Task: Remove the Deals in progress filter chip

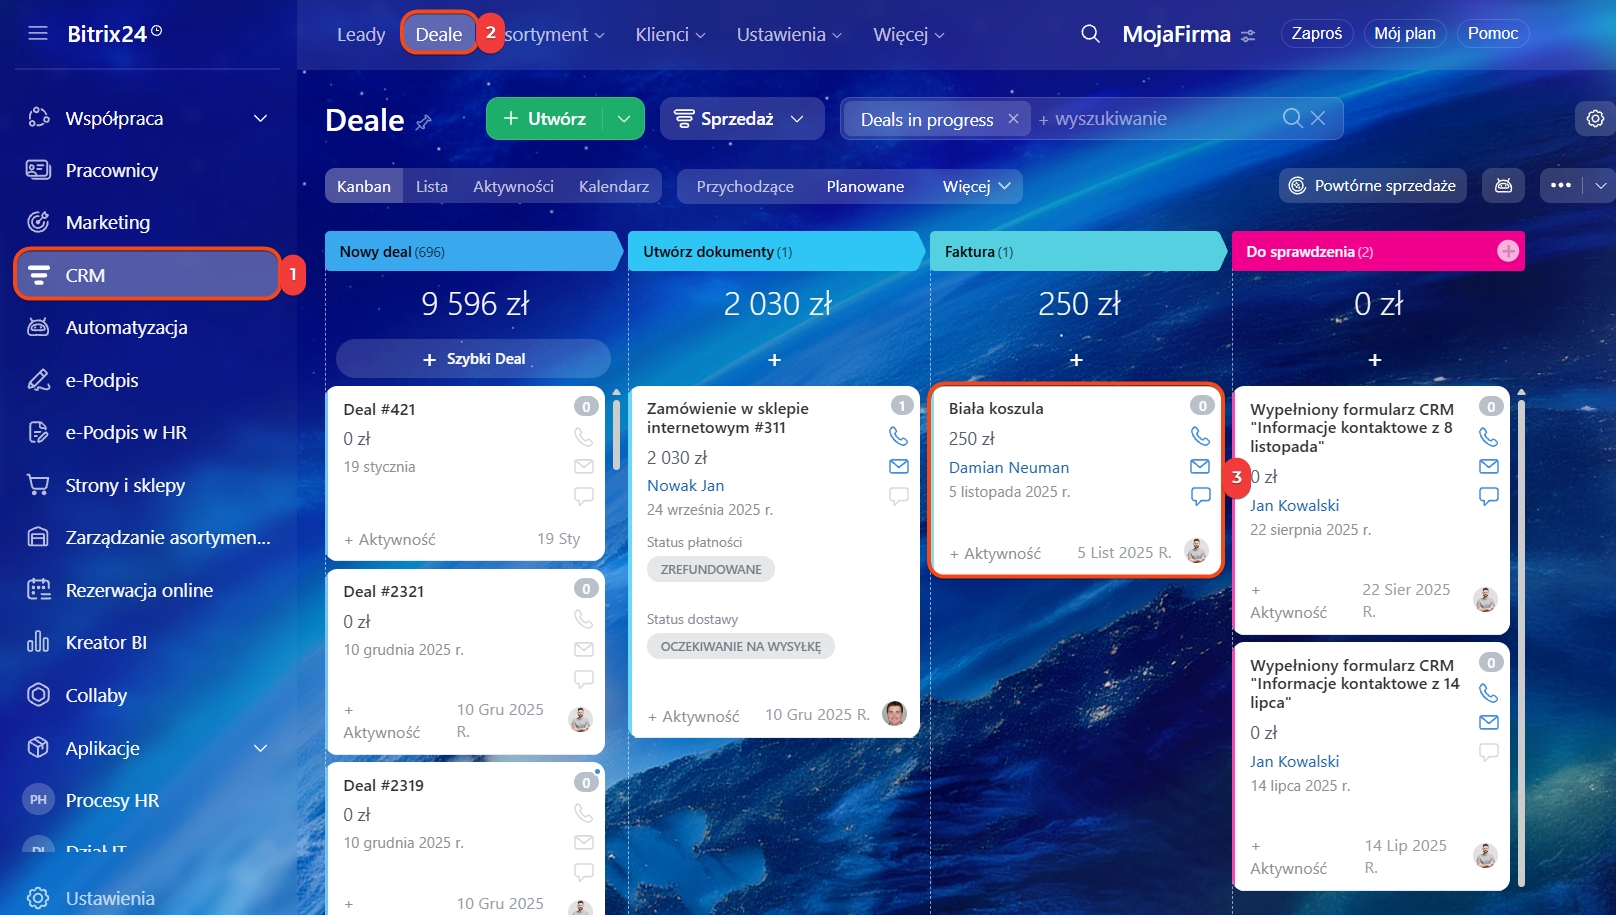Action: [x=1013, y=119]
